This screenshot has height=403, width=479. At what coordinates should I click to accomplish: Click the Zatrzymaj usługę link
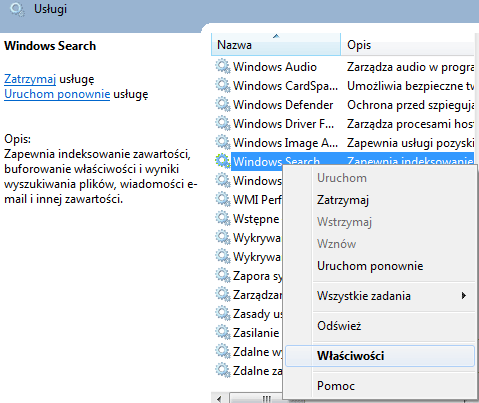click(30, 79)
